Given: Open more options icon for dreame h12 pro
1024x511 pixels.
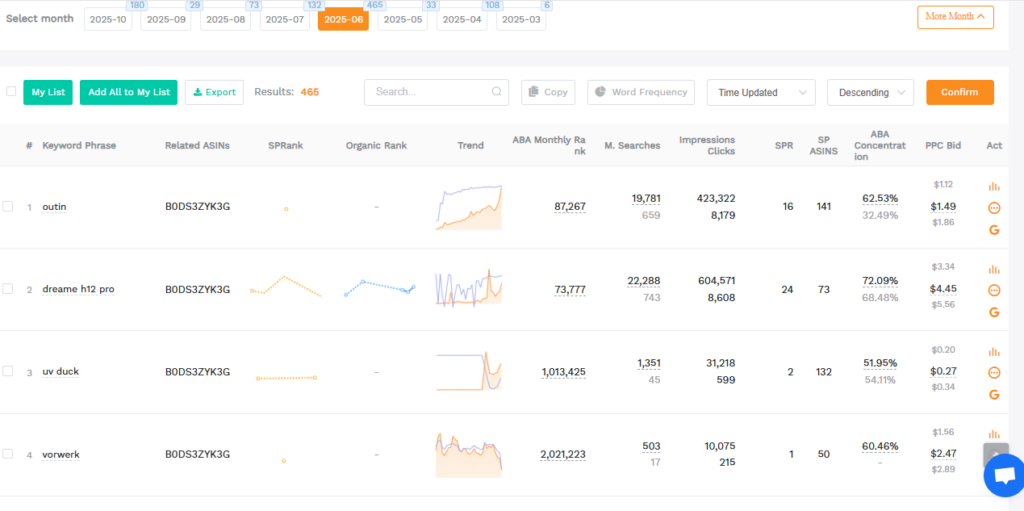Looking at the screenshot, I should coord(994,290).
